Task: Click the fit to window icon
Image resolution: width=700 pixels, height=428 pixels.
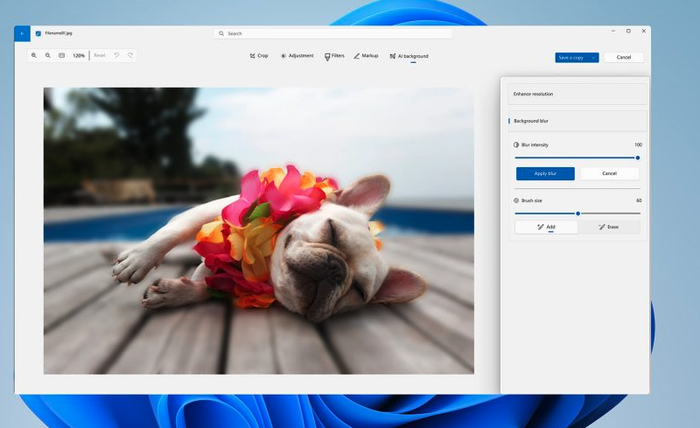Action: pyautogui.click(x=62, y=56)
